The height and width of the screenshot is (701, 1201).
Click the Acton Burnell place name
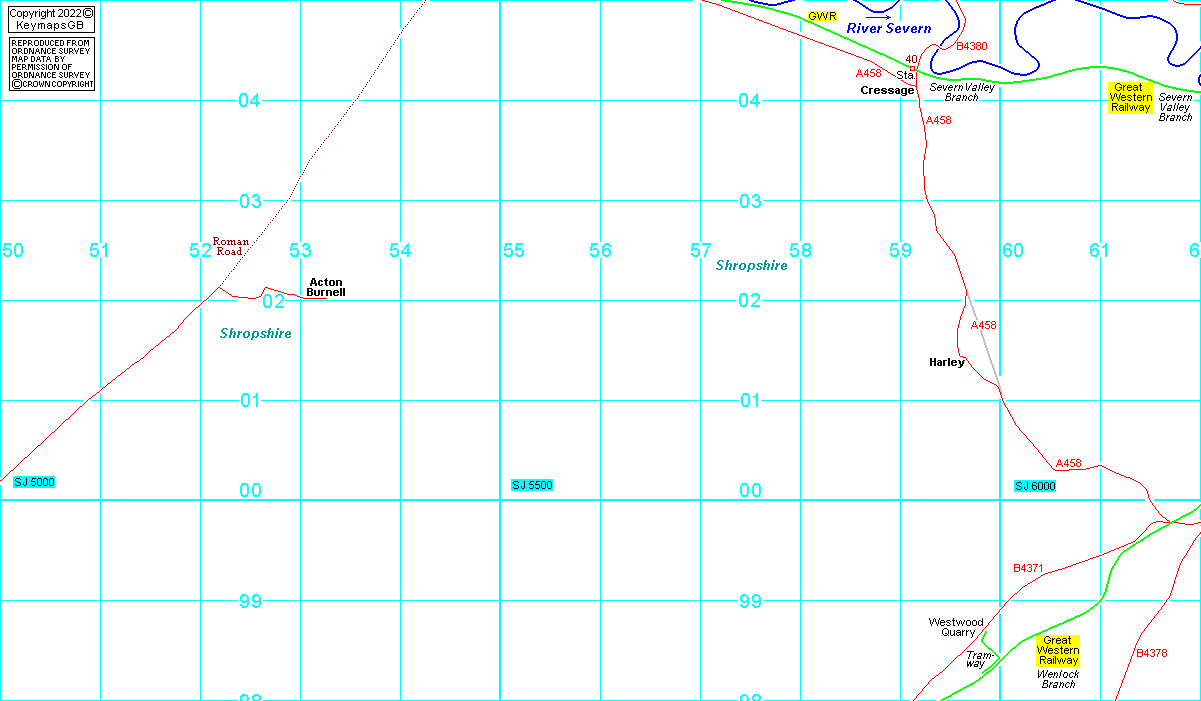pyautogui.click(x=326, y=287)
